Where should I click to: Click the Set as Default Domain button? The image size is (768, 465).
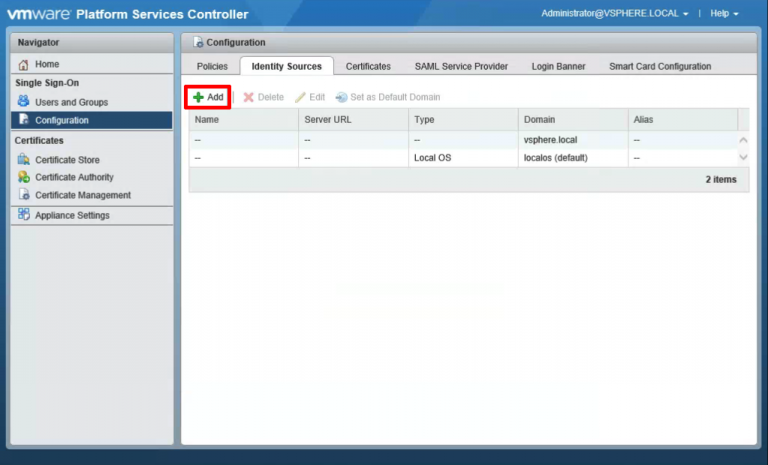point(388,97)
